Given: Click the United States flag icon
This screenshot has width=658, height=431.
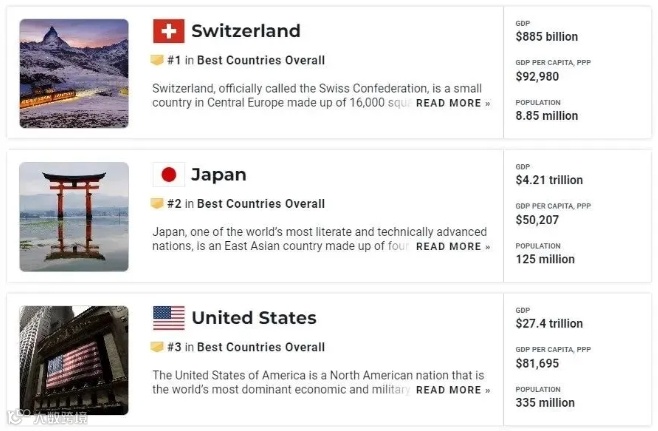Looking at the screenshot, I should pos(169,318).
